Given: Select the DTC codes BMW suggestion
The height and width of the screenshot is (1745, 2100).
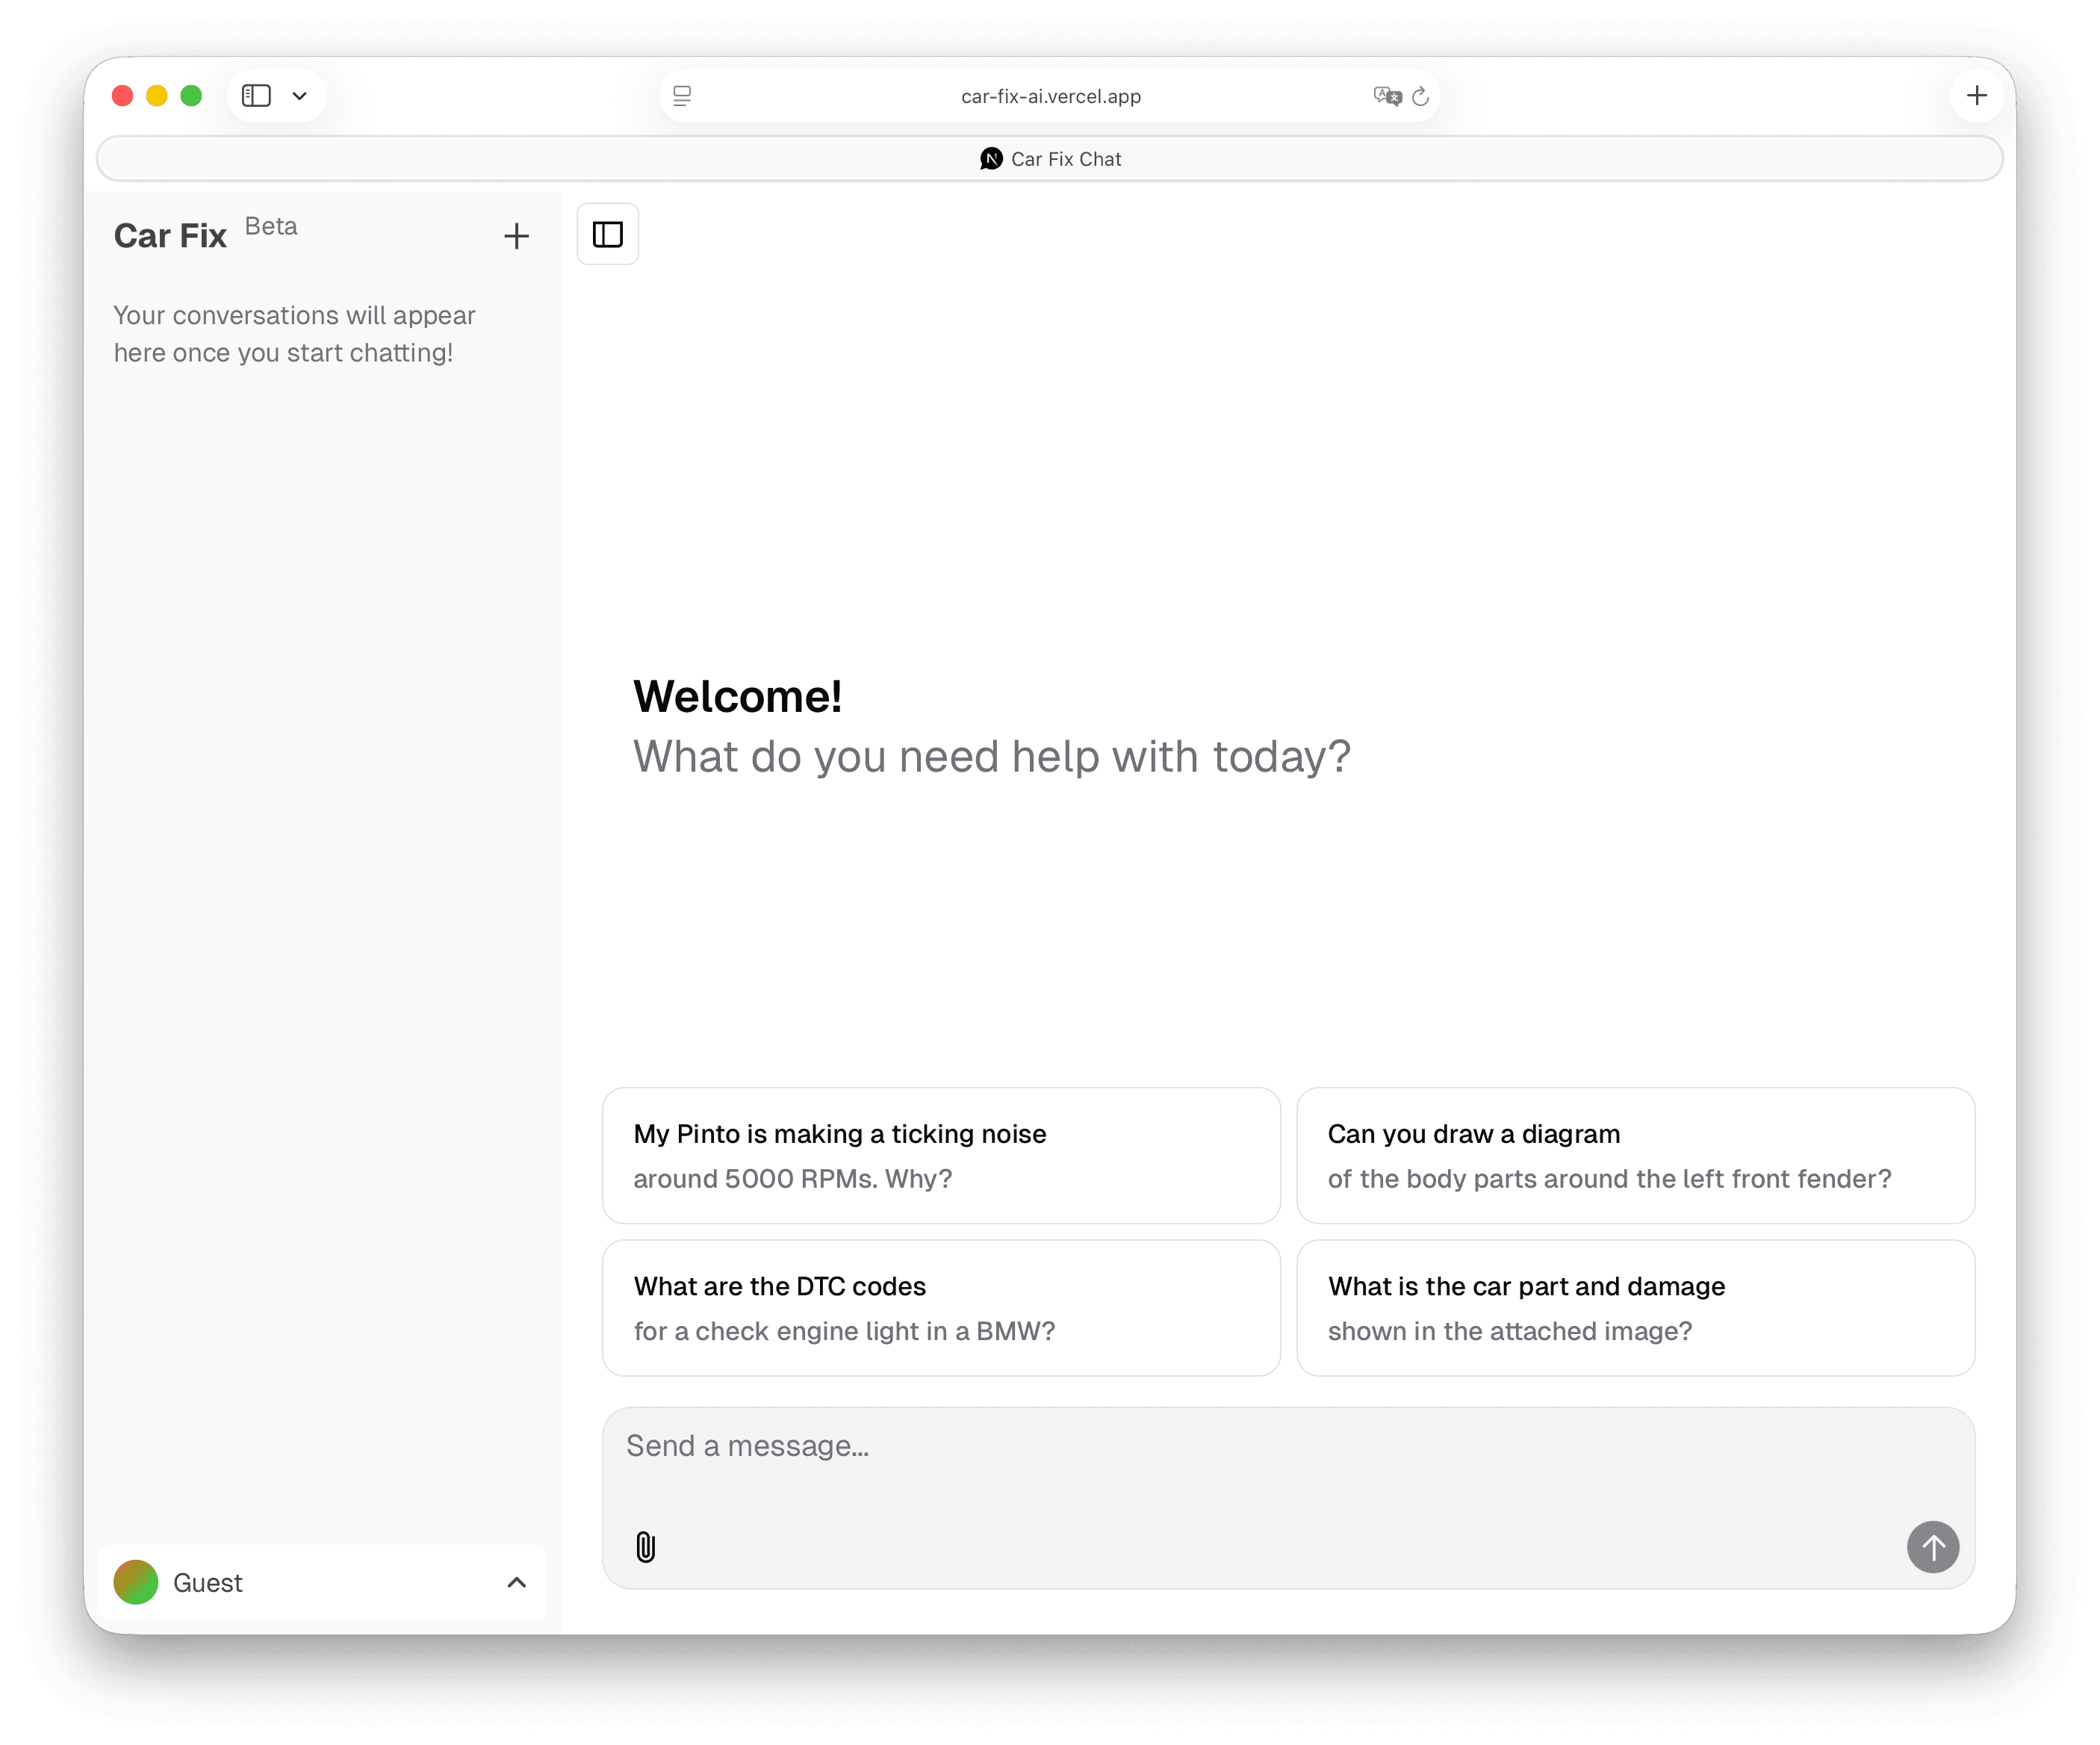Looking at the screenshot, I should pos(940,1307).
